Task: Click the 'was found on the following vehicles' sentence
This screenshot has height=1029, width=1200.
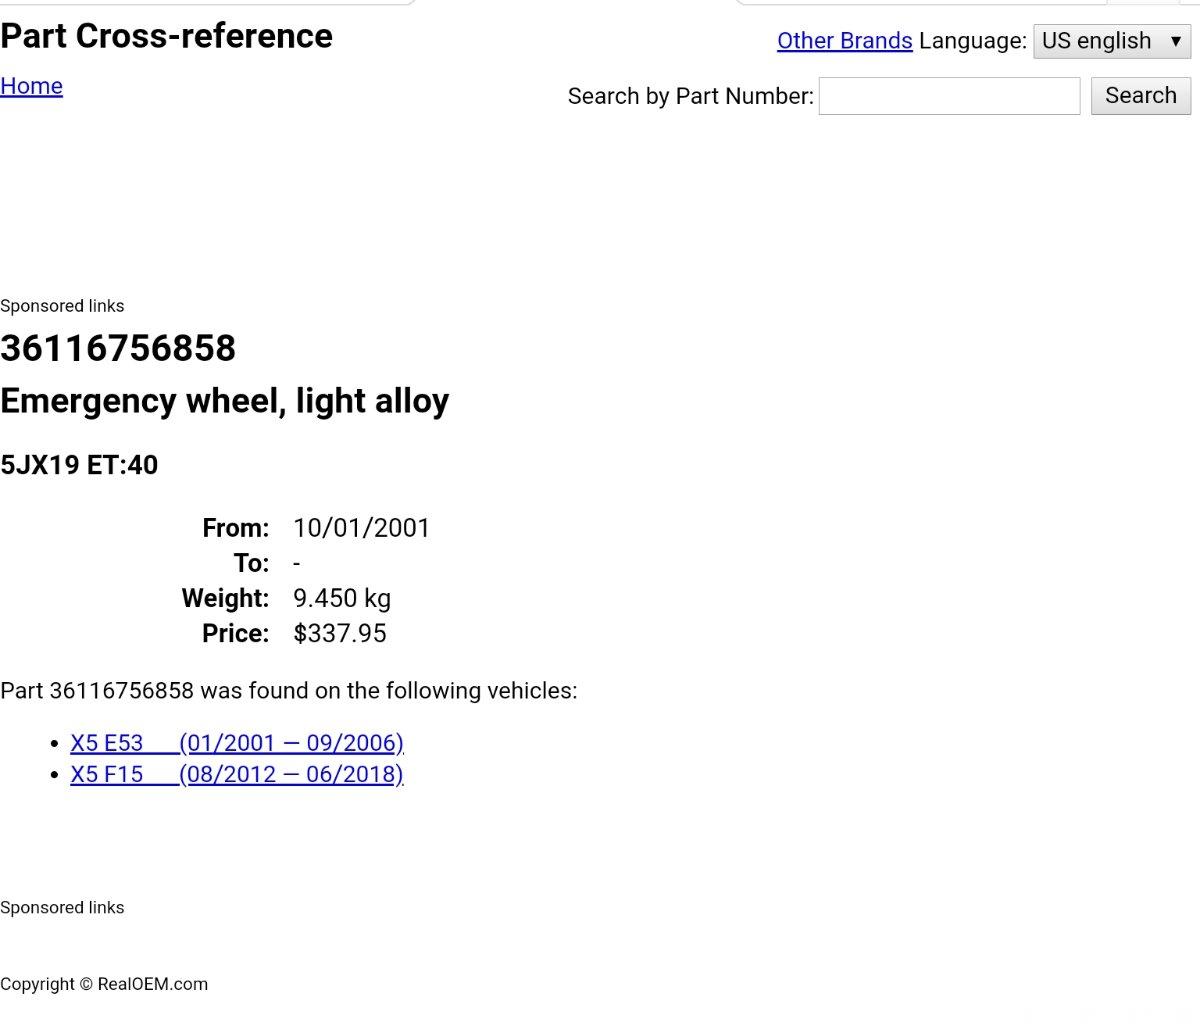Action: (x=289, y=691)
